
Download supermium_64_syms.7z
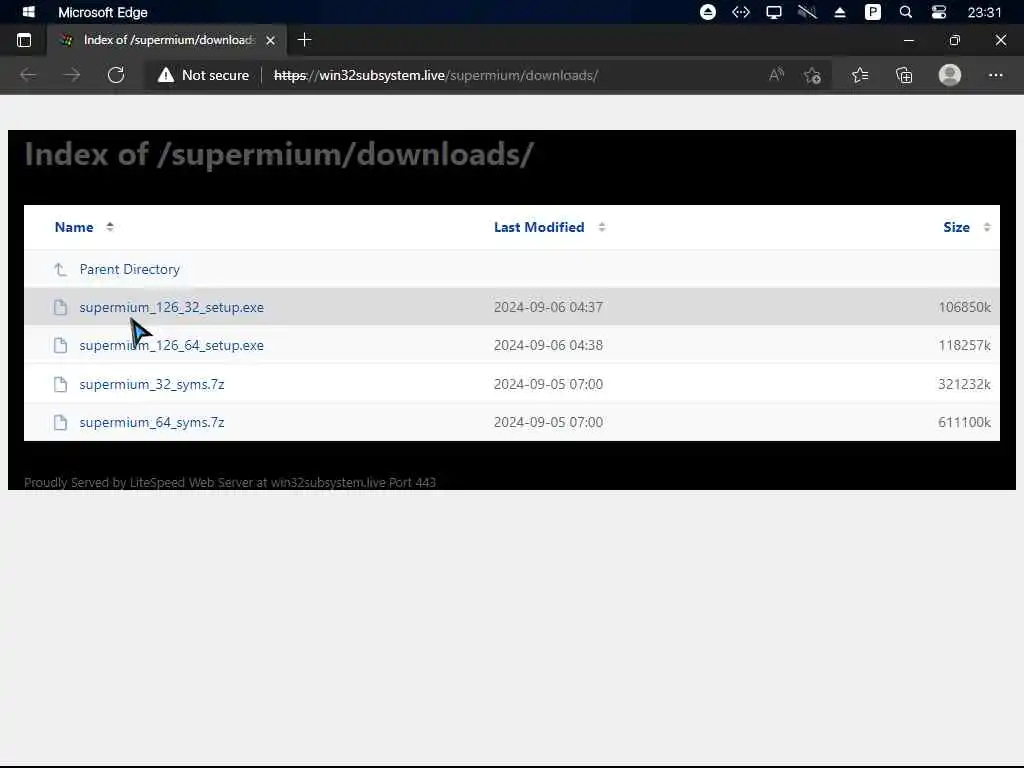pyautogui.click(x=152, y=423)
